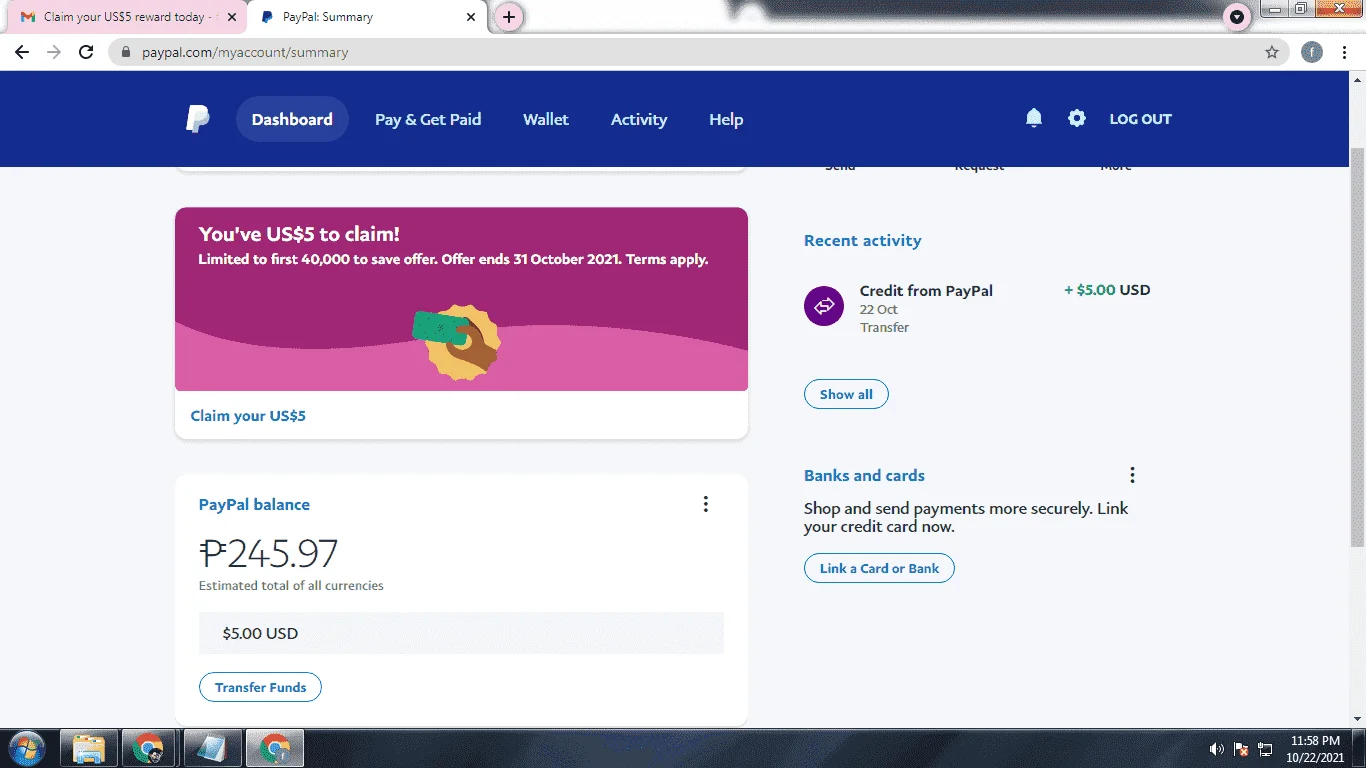This screenshot has height=768, width=1366.
Task: Click Action Center flag tray icon
Action: (1241, 749)
